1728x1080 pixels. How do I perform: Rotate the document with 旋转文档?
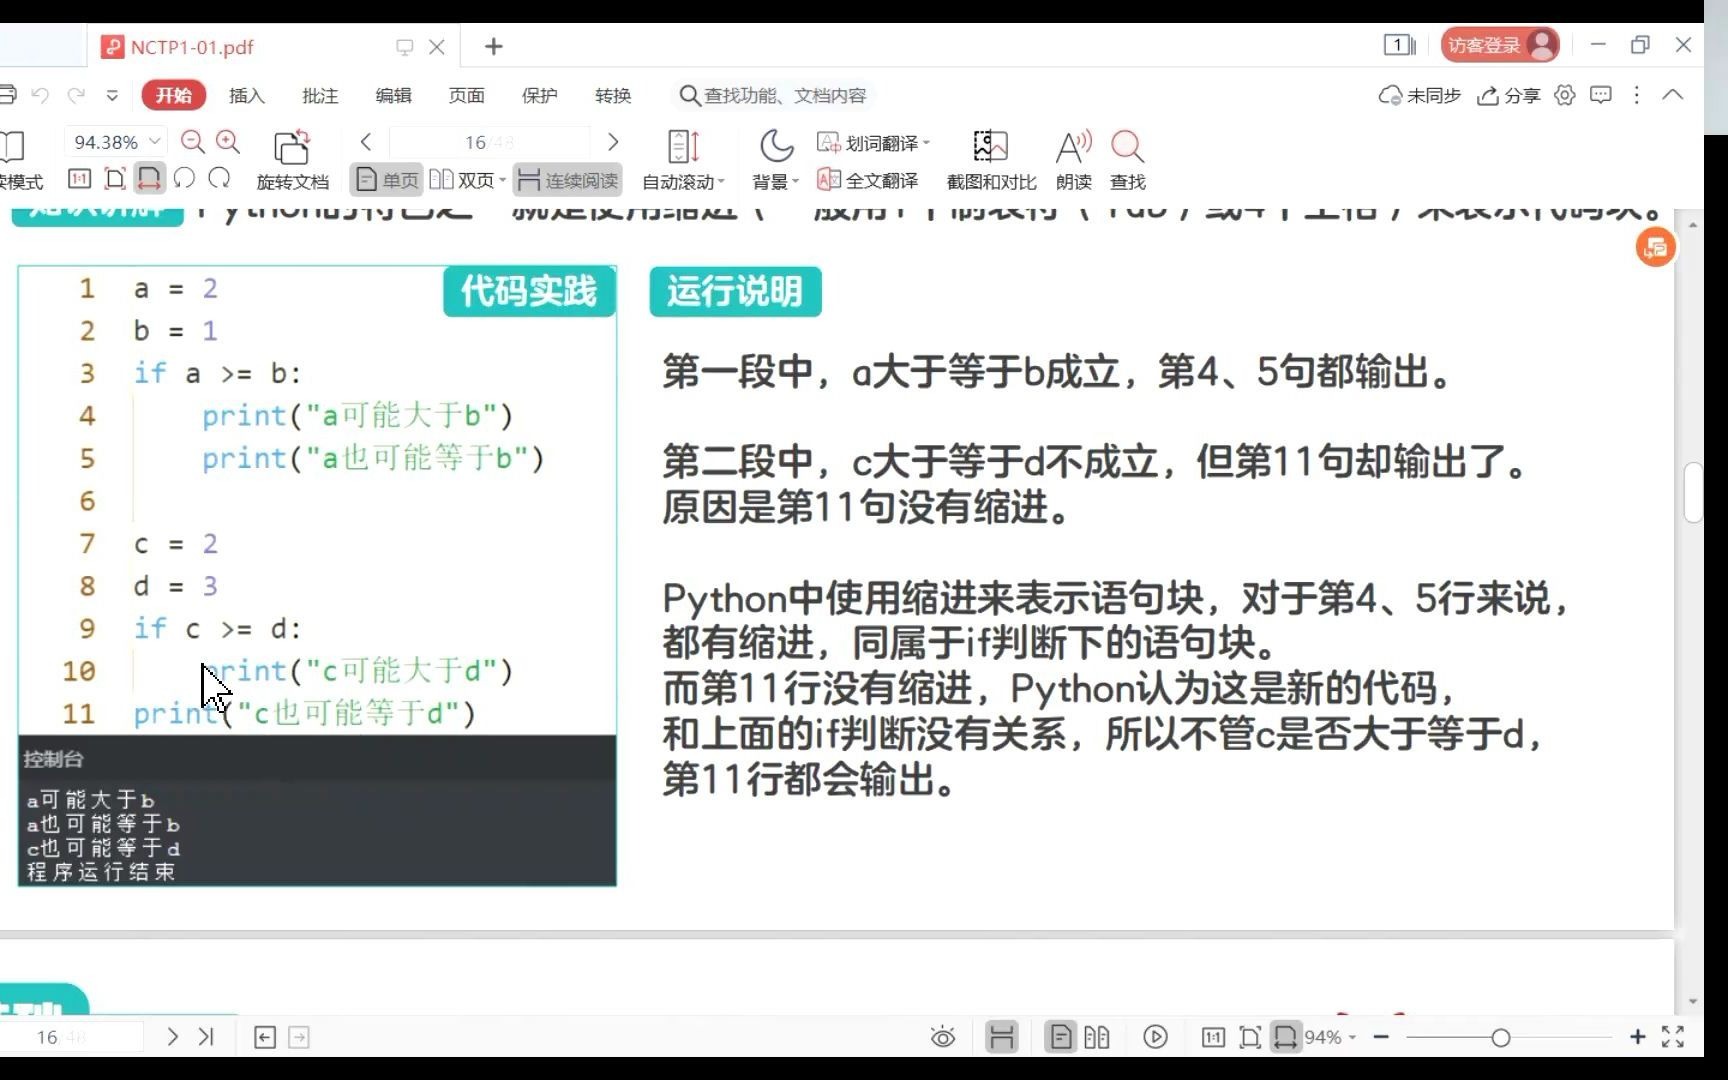tap(291, 160)
